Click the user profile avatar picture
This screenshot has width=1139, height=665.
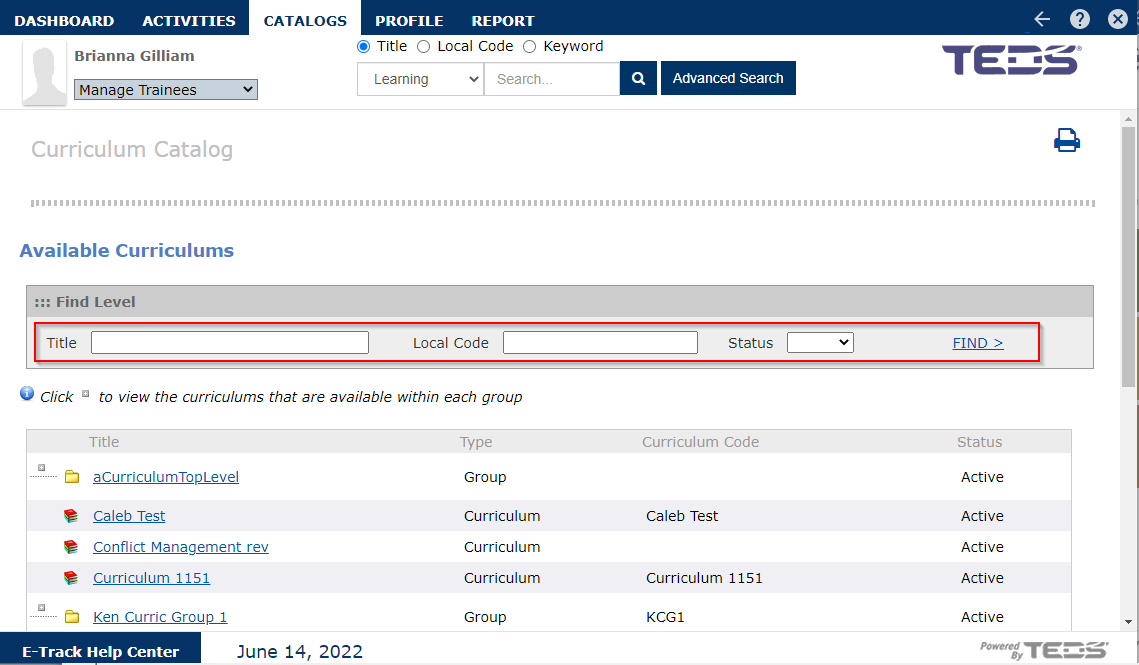tap(45, 74)
